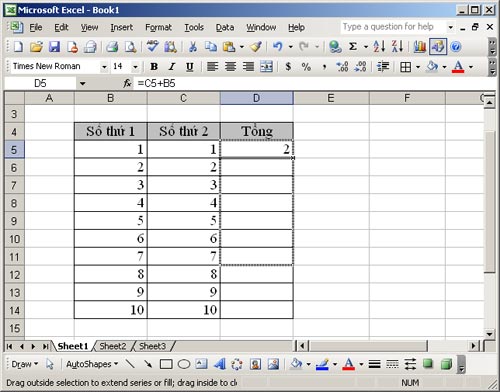Click Increase Decimal icon
Viewport: 500px width, 392px height.
tap(342, 67)
